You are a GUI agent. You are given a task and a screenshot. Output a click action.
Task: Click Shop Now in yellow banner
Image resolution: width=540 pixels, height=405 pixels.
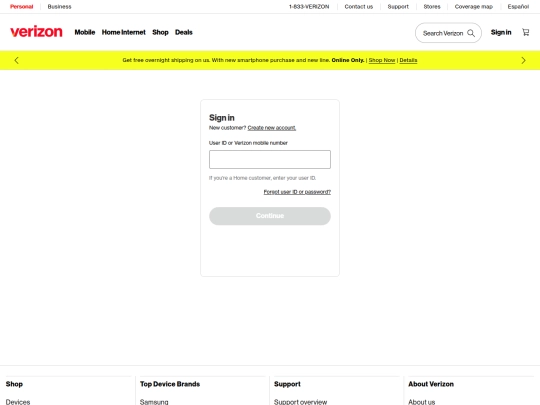[x=382, y=60]
